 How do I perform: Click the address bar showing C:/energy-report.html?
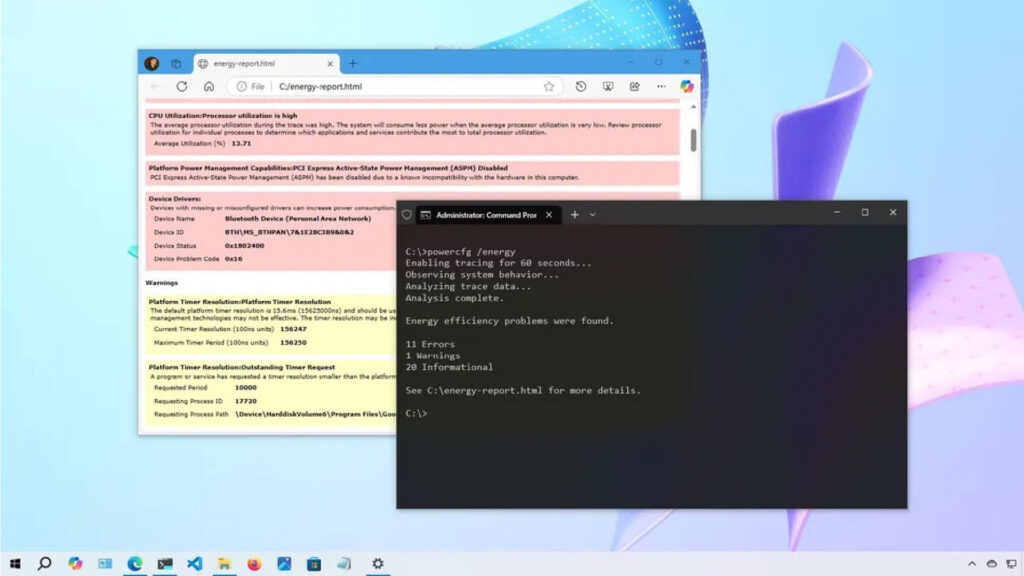(400, 87)
